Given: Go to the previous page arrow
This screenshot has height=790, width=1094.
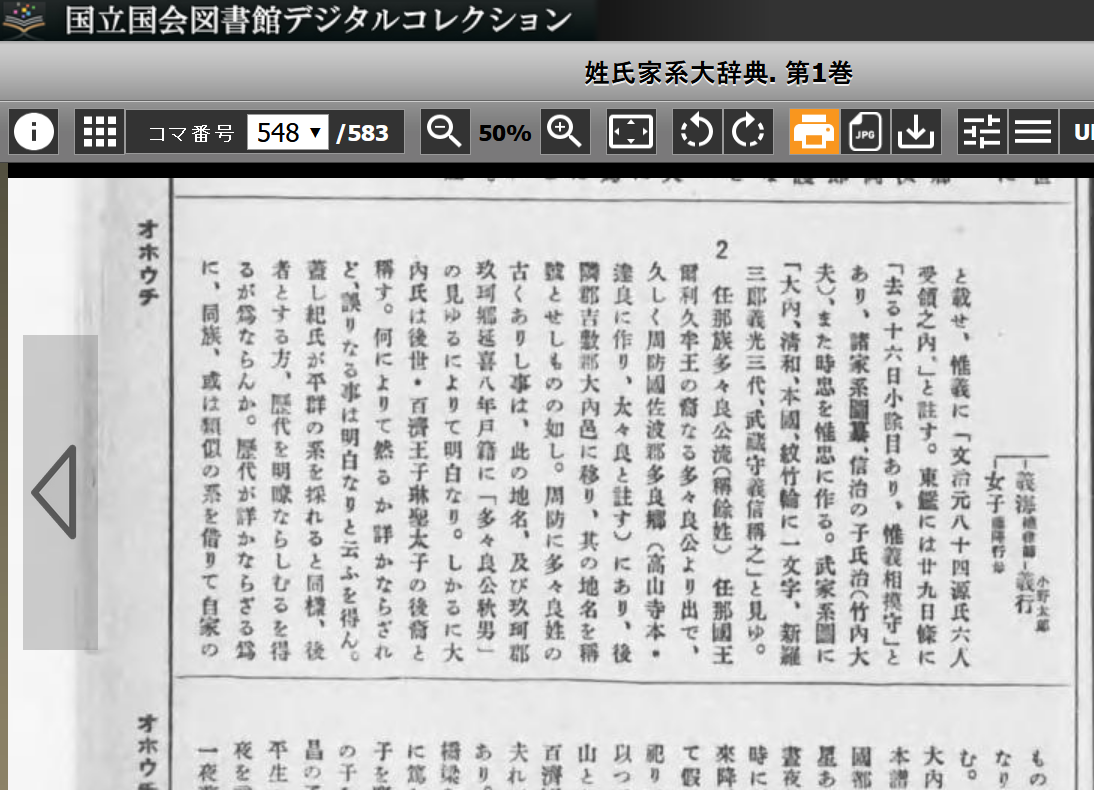Looking at the screenshot, I should [x=57, y=492].
